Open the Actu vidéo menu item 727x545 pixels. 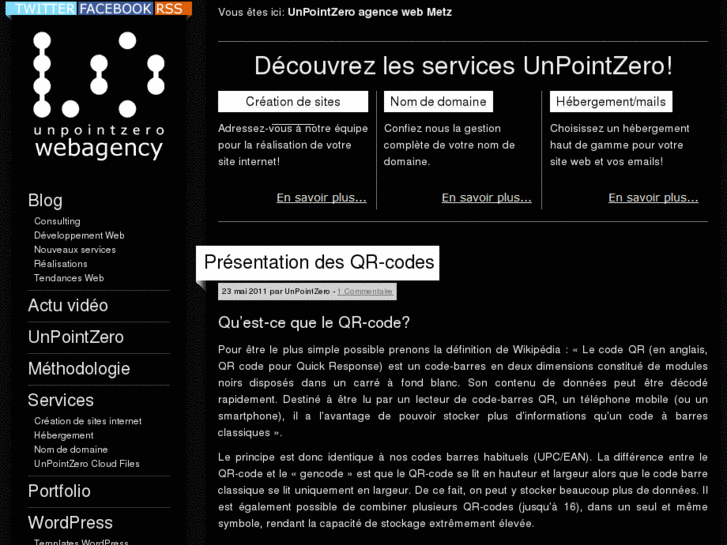(68, 305)
